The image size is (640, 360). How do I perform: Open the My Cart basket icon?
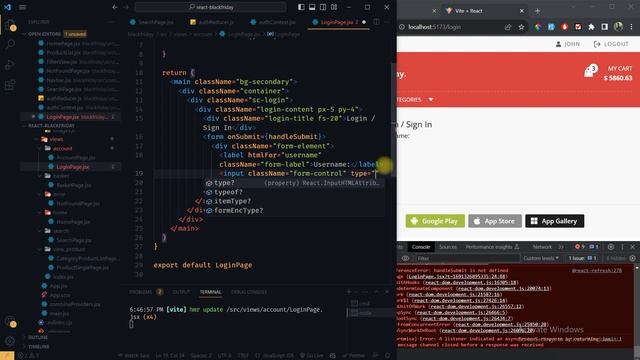590,71
